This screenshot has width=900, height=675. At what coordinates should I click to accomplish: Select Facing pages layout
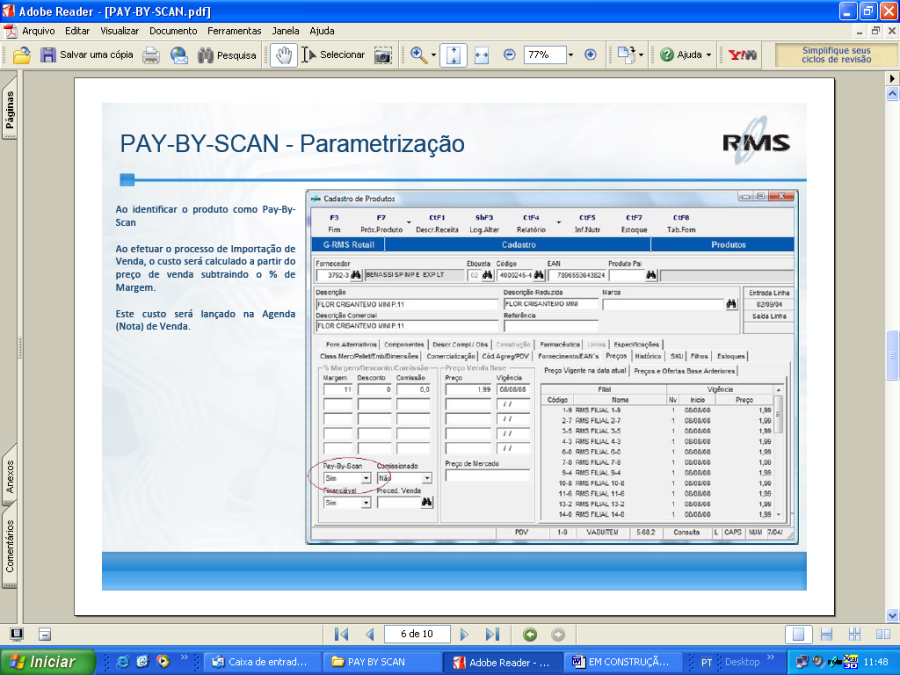(x=883, y=634)
